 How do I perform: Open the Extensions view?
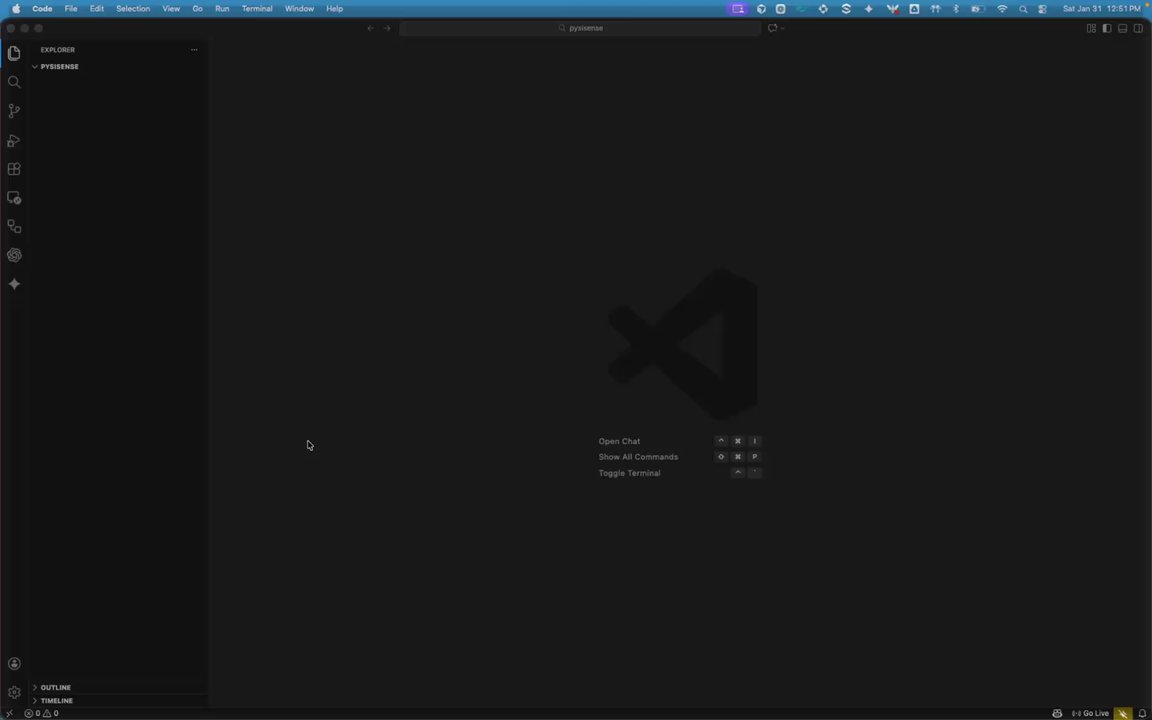tap(14, 169)
